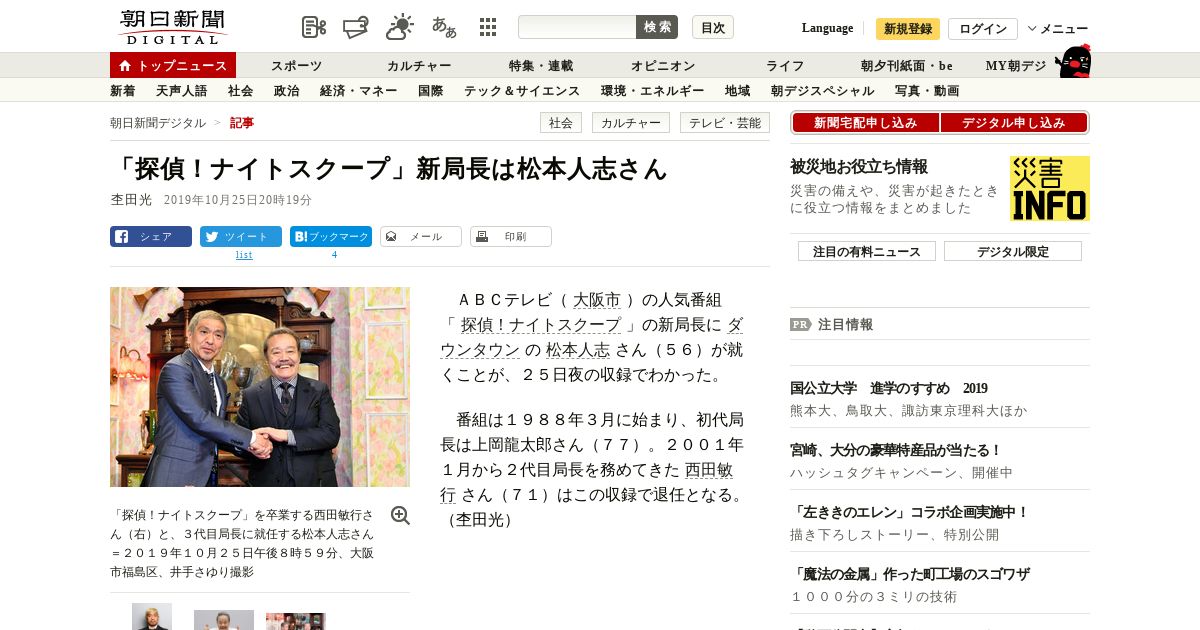
Task: Enlarge photo with the magnifier icon
Action: [400, 516]
